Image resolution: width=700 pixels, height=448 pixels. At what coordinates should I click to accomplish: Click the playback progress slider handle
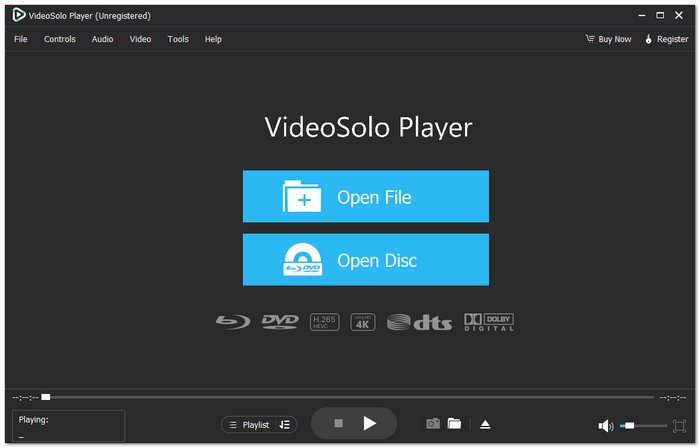click(46, 397)
